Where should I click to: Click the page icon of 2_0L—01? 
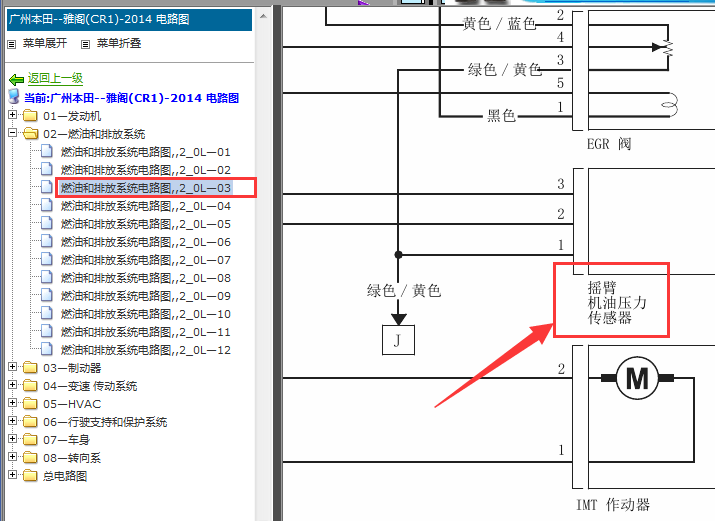click(47, 151)
